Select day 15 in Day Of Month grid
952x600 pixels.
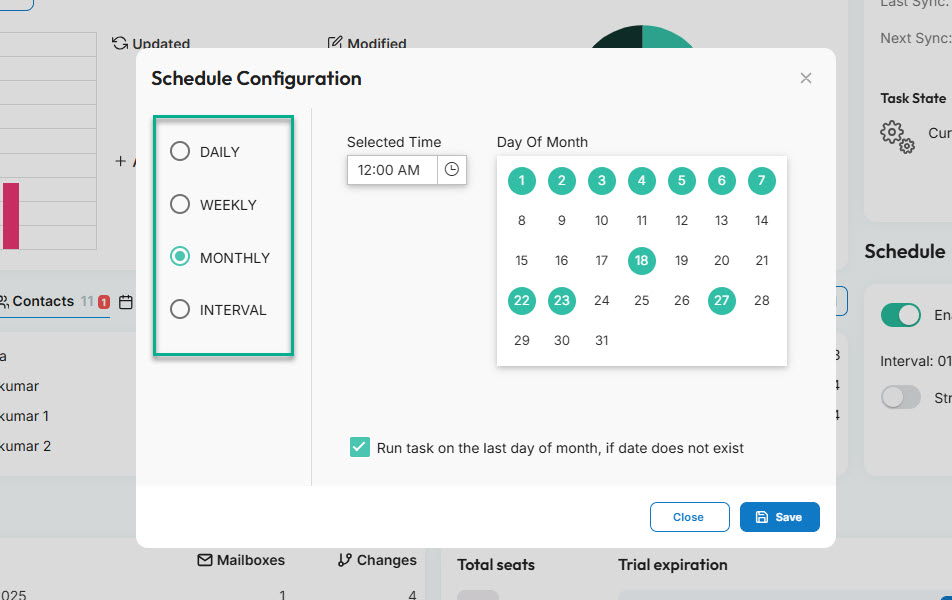click(521, 260)
